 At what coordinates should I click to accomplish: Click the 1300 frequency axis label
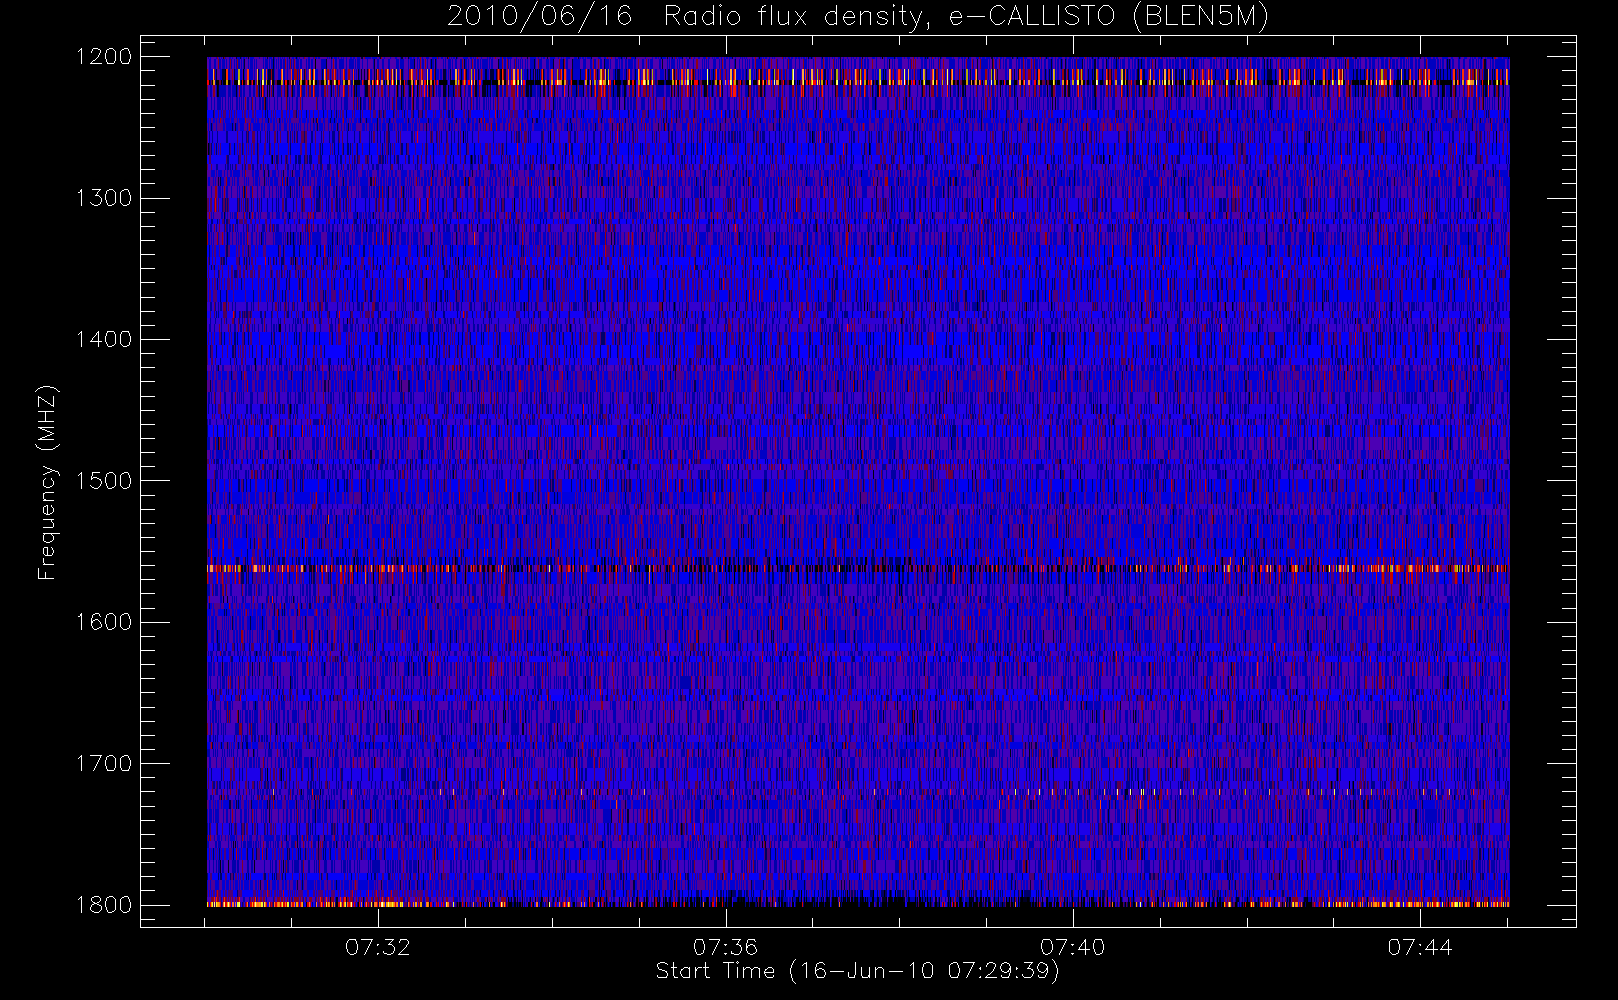pos(104,198)
